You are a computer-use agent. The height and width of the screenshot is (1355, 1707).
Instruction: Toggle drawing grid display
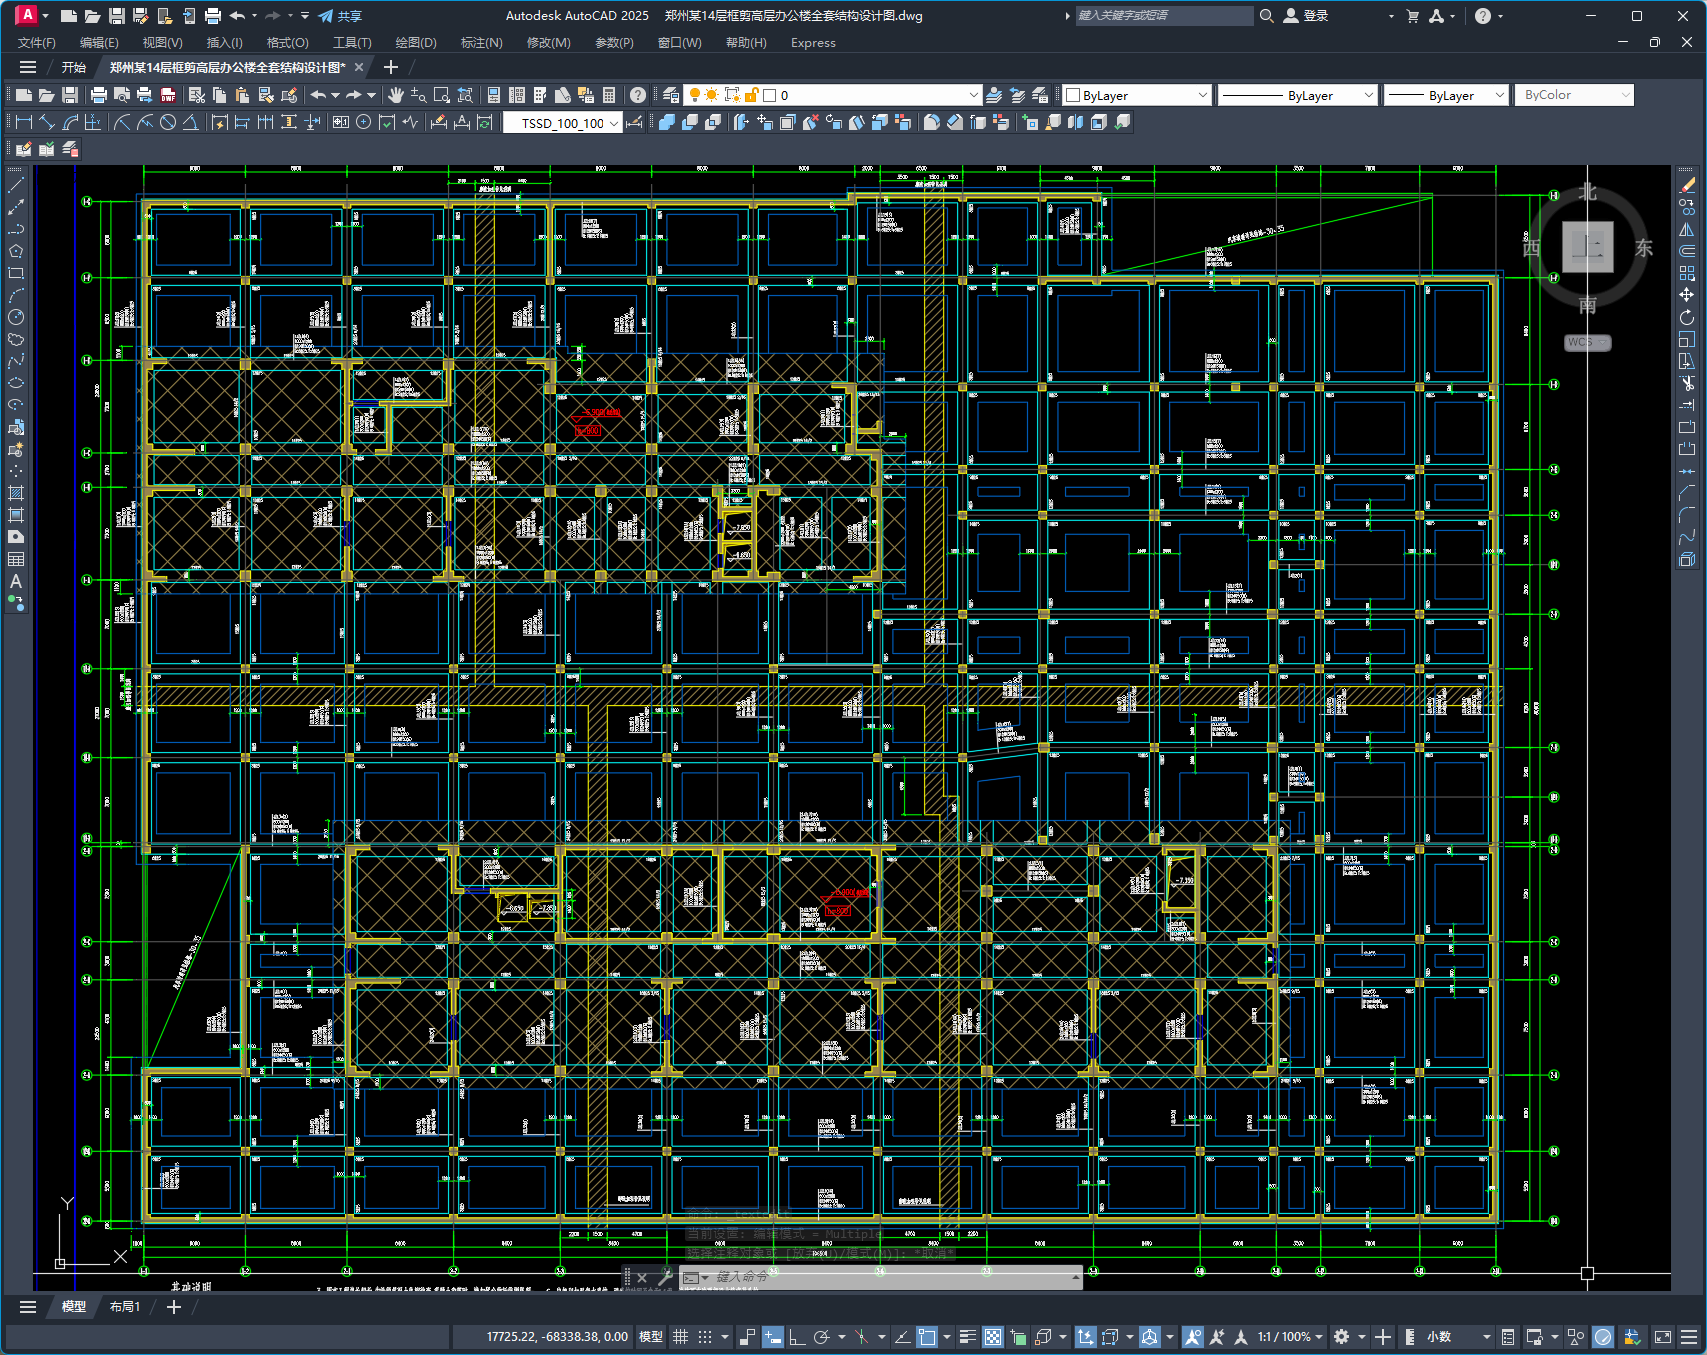pos(680,1337)
